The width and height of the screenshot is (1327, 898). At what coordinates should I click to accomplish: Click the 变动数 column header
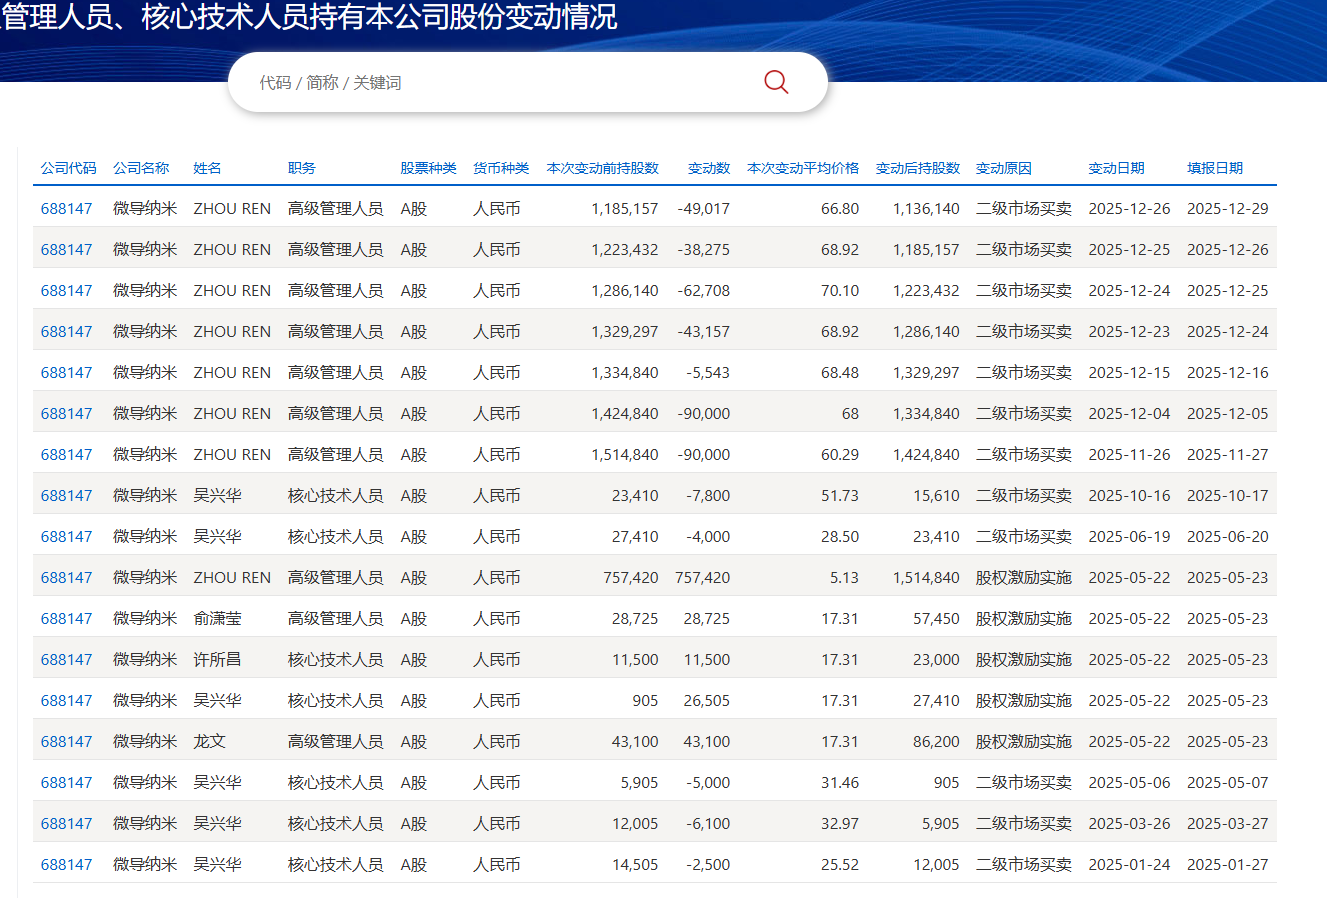point(708,168)
